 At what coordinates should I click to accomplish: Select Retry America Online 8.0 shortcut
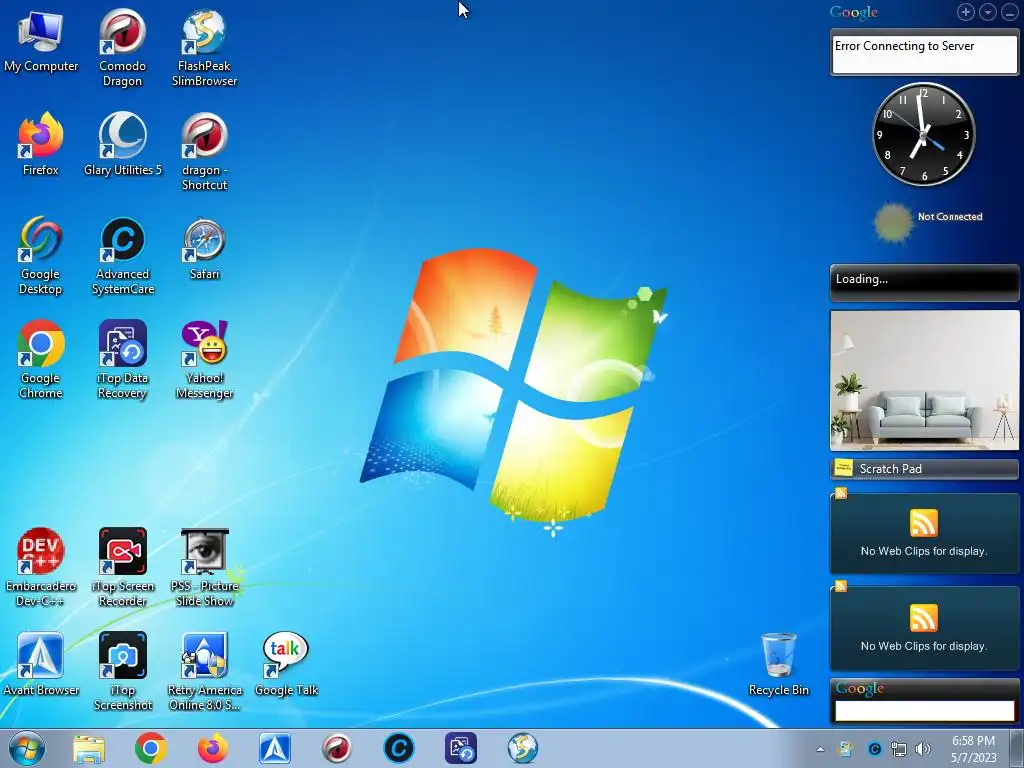pyautogui.click(x=204, y=671)
